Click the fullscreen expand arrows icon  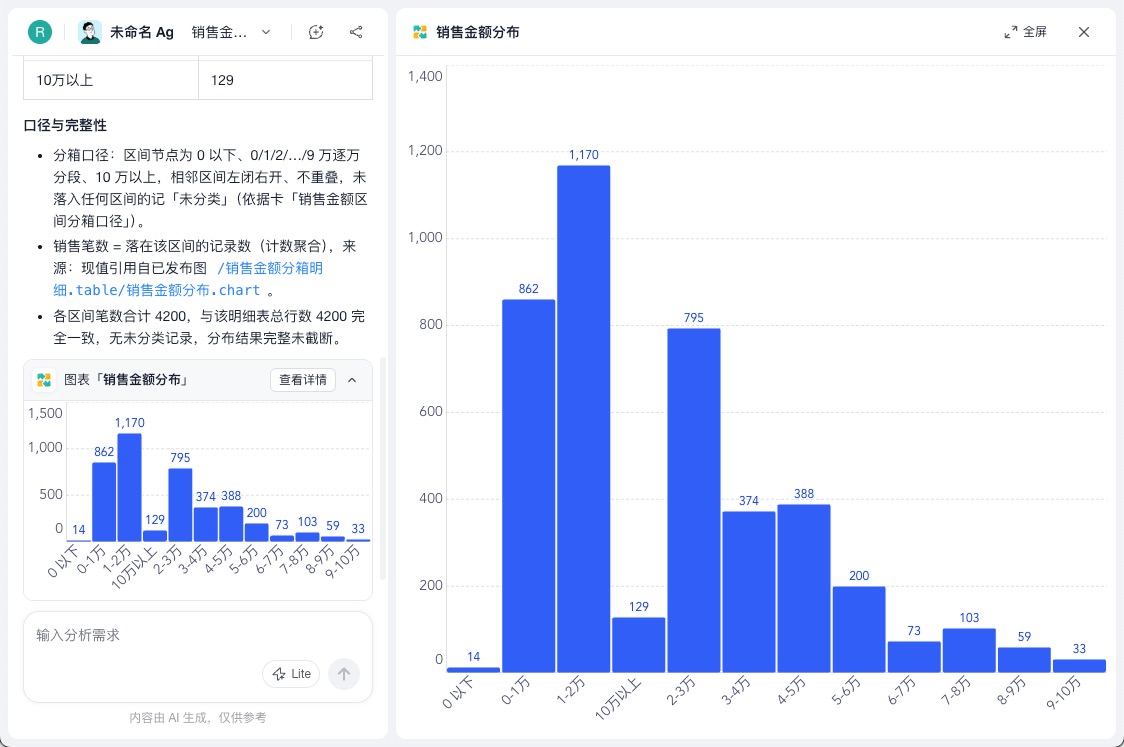tap(1011, 32)
